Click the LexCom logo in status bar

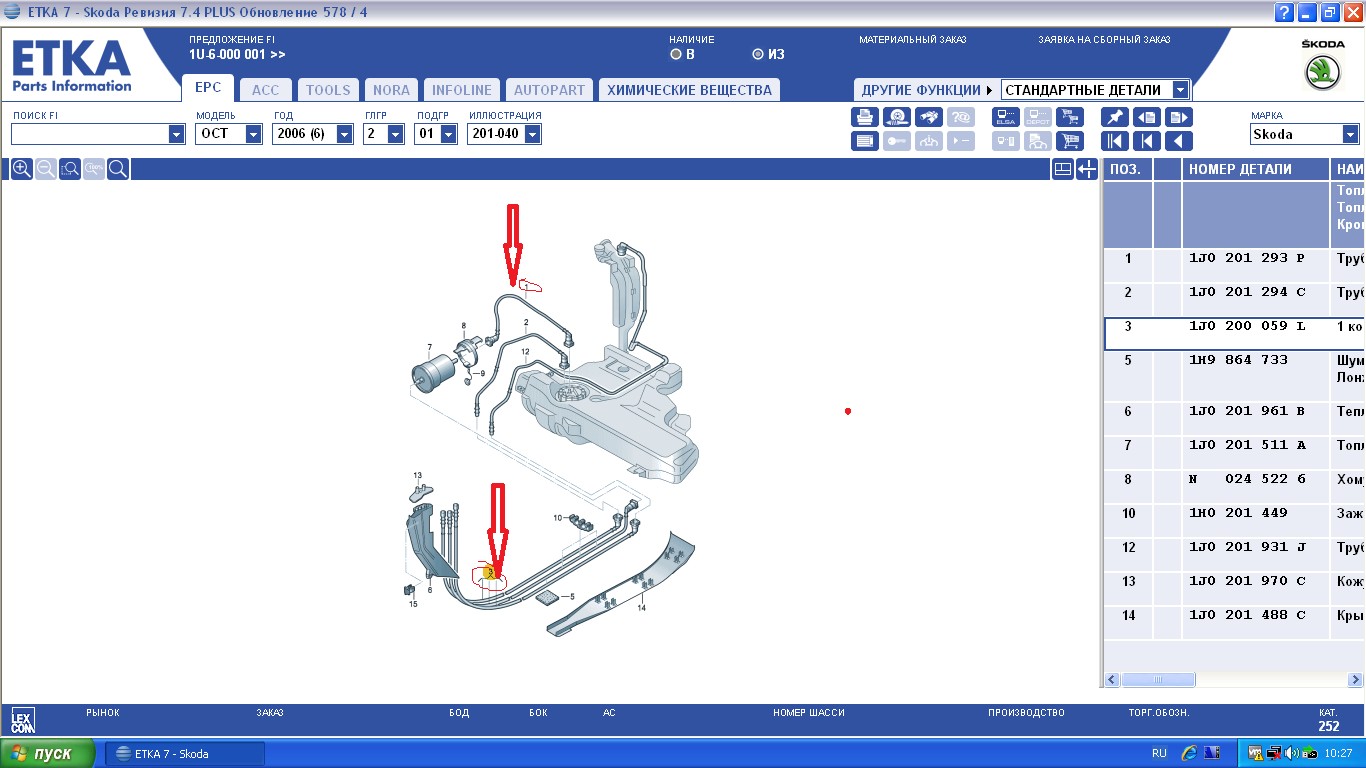[22, 720]
